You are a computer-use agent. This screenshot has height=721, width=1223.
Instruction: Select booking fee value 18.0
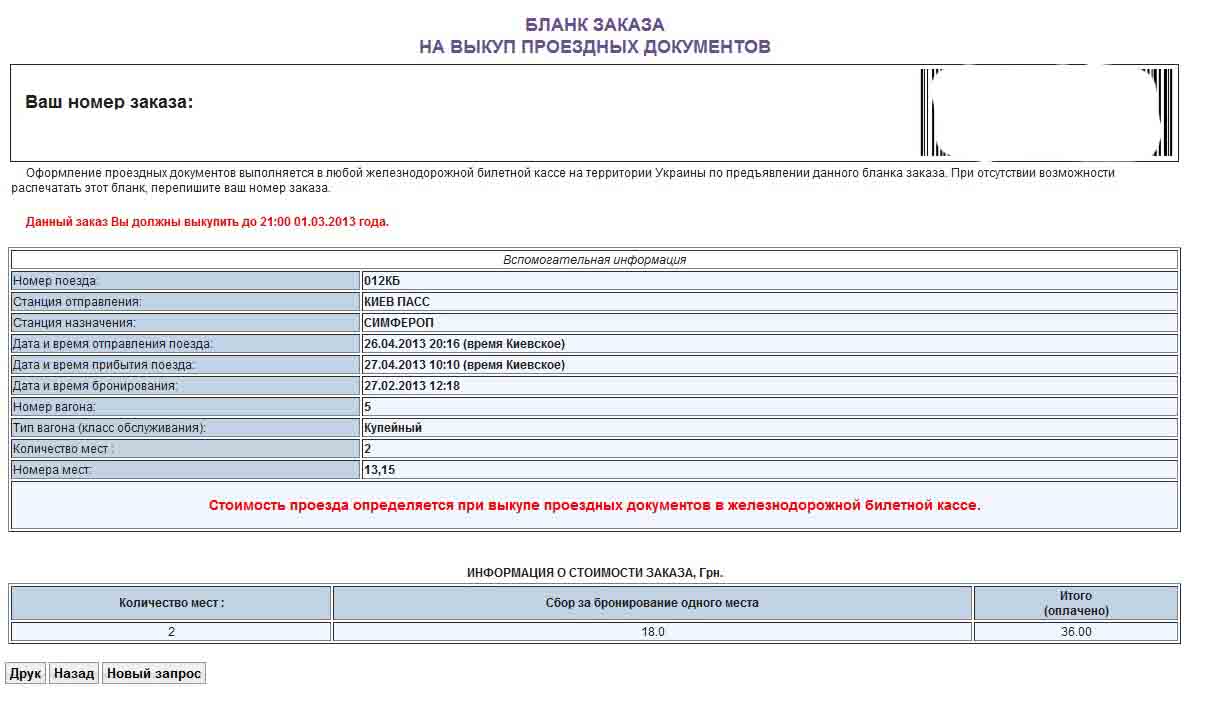(652, 632)
